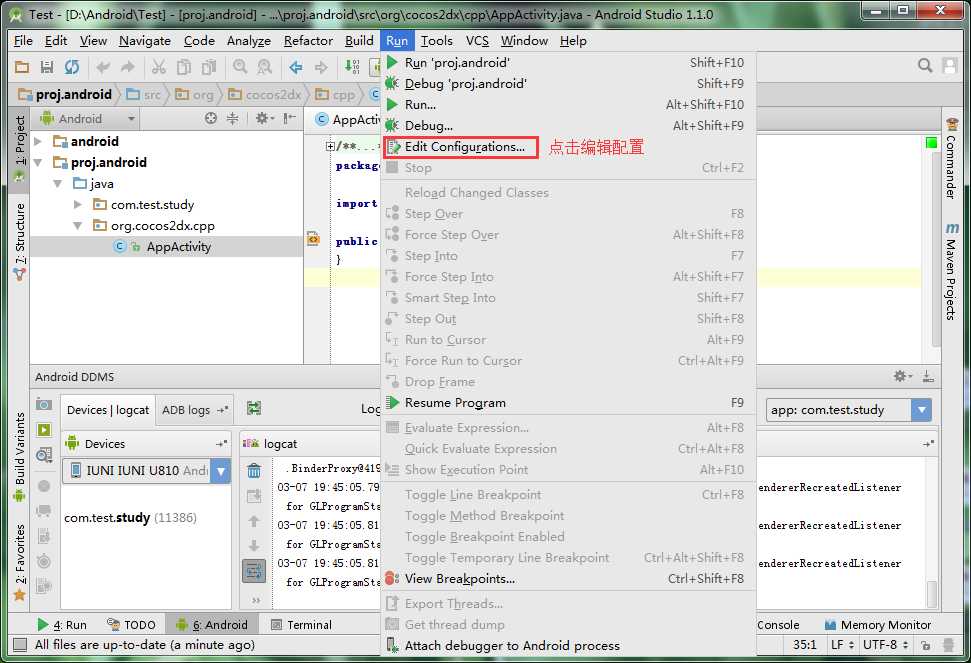
Task: Select AppActivity in the project tree
Action: (x=178, y=247)
